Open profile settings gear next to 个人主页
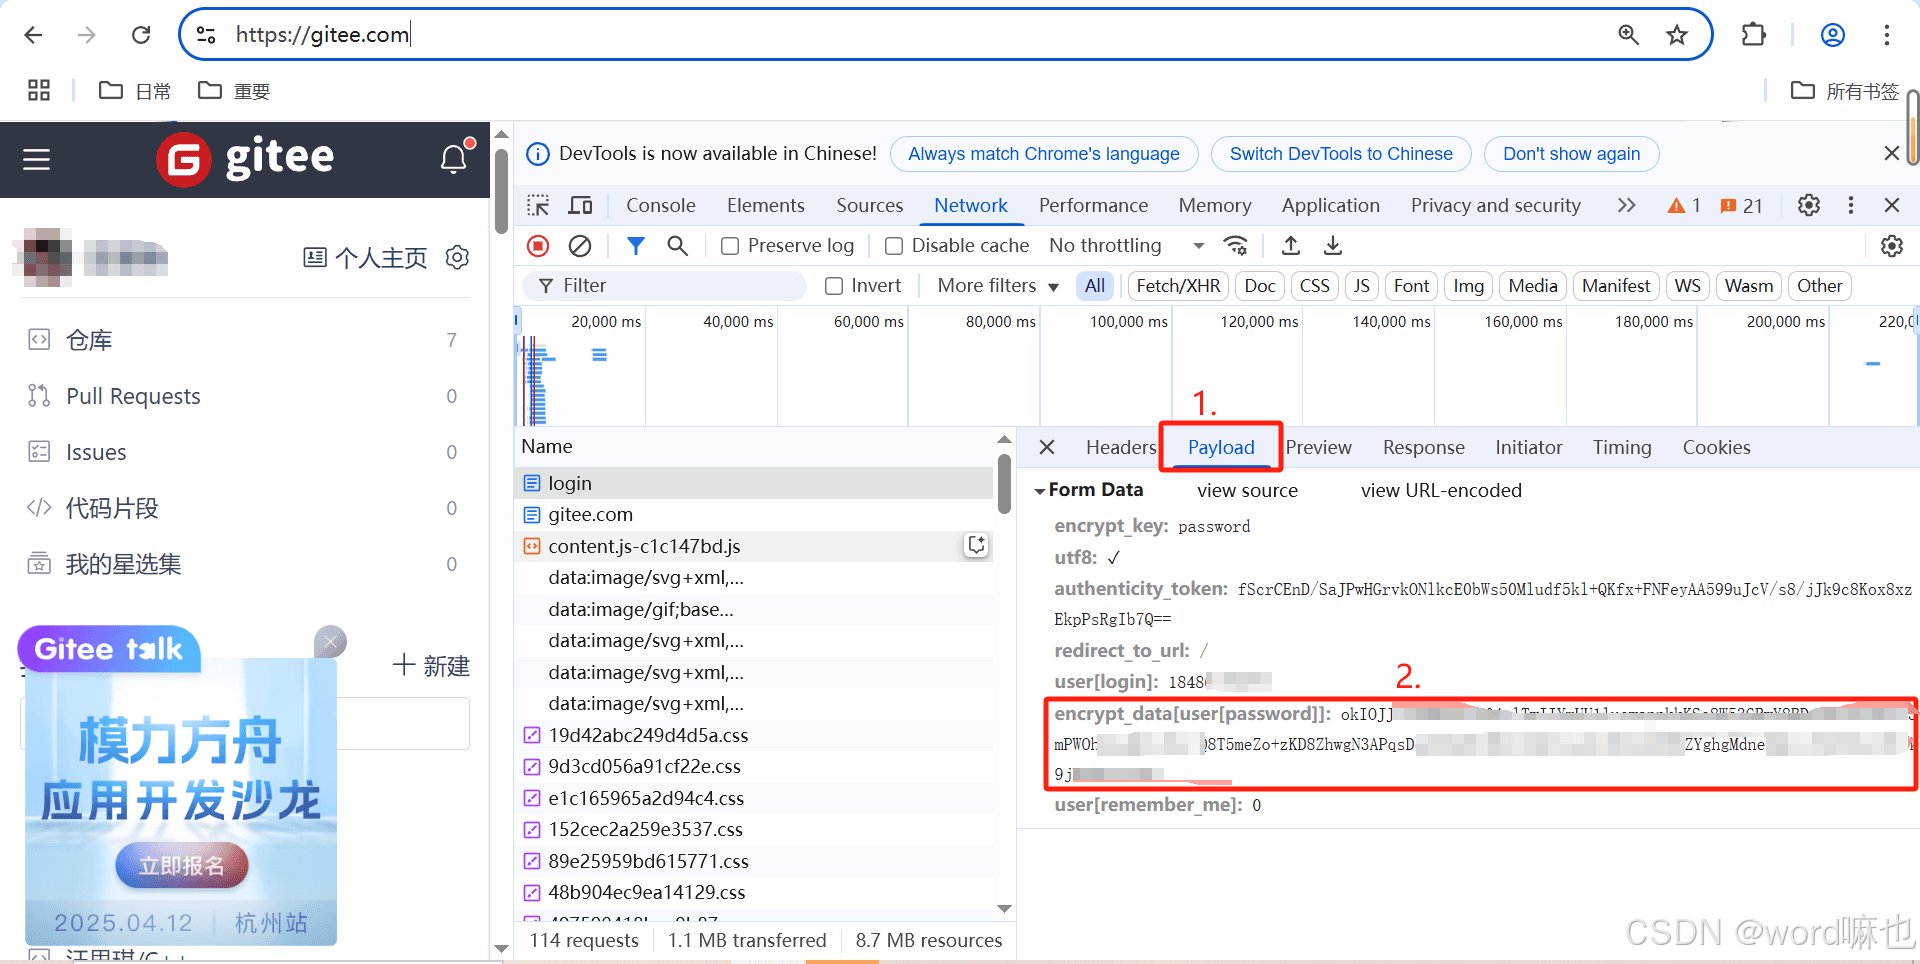Image resolution: width=1920 pixels, height=964 pixels. [457, 257]
